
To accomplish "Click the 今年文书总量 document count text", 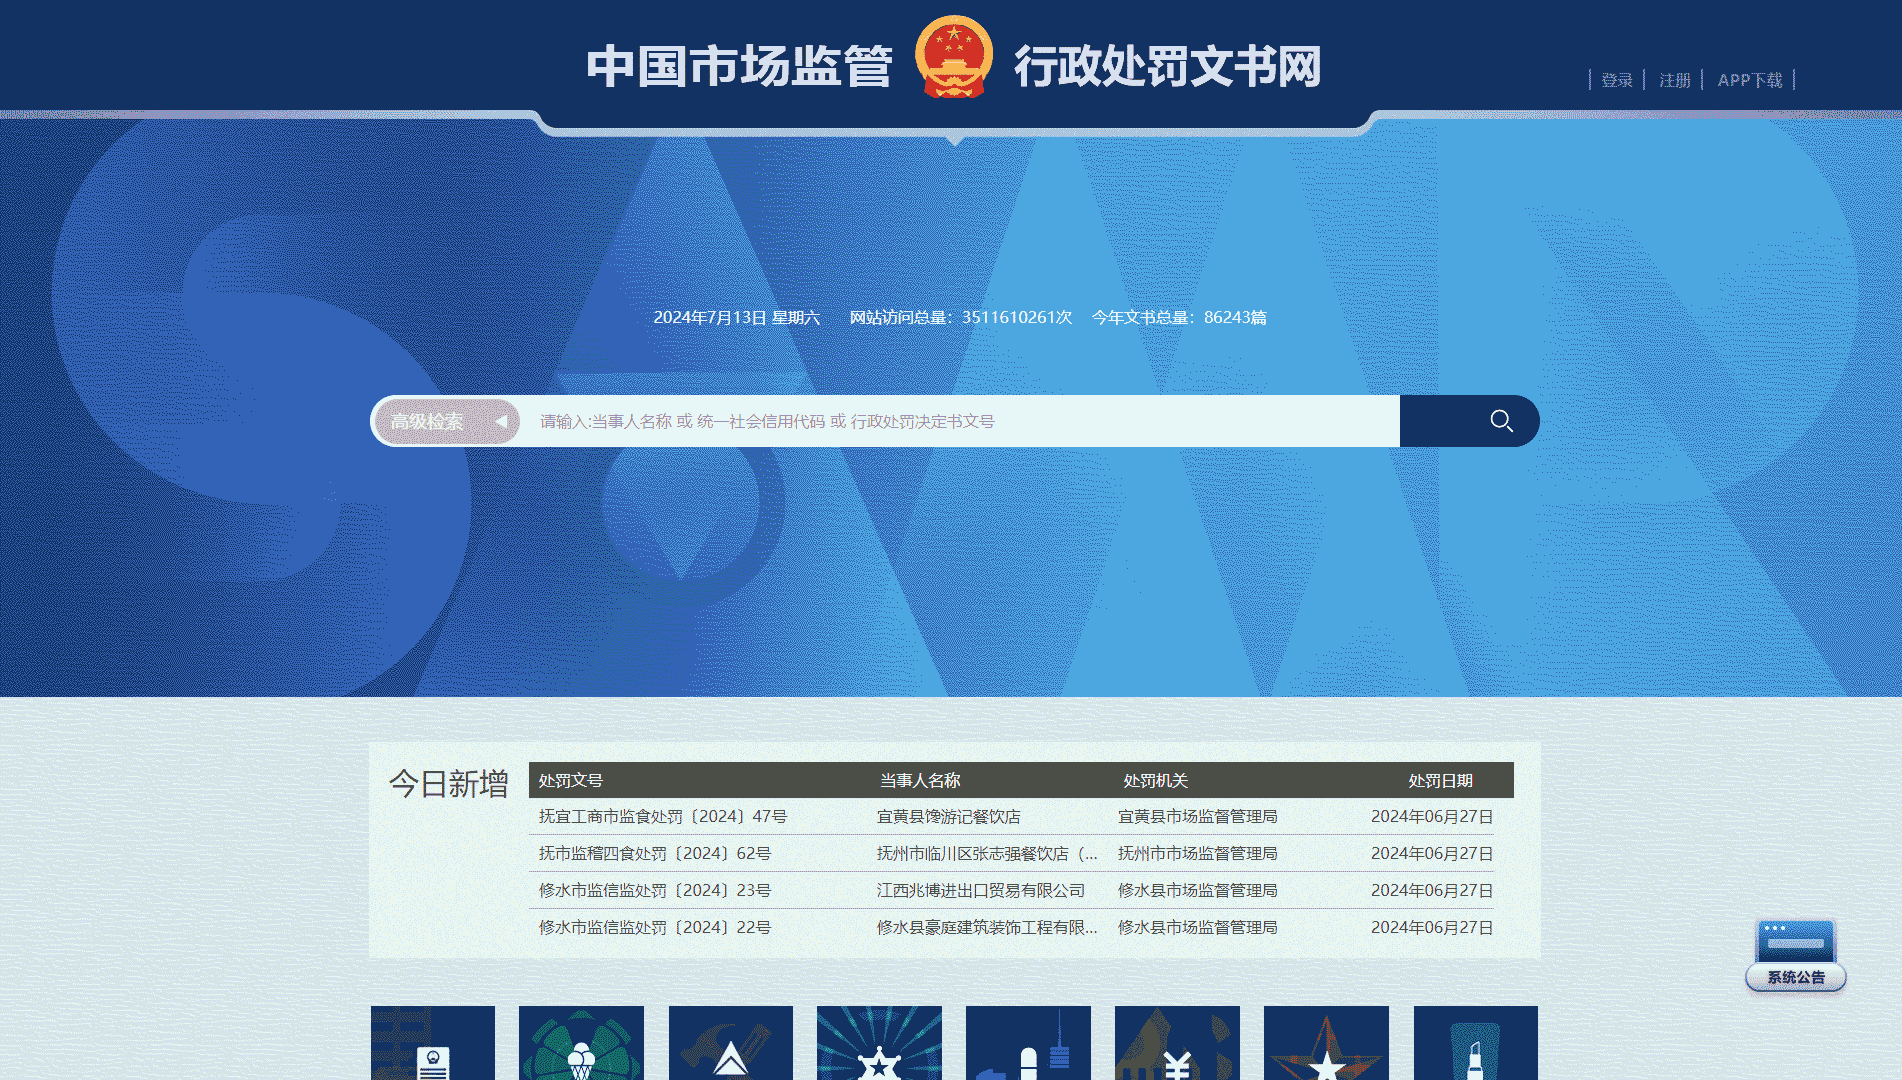I will 1179,318.
